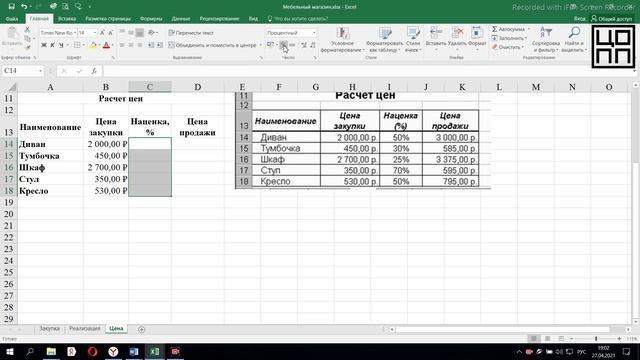The image size is (640, 360).
Task: Align cell content to the vertical middle
Action: pyautogui.click(x=131, y=33)
